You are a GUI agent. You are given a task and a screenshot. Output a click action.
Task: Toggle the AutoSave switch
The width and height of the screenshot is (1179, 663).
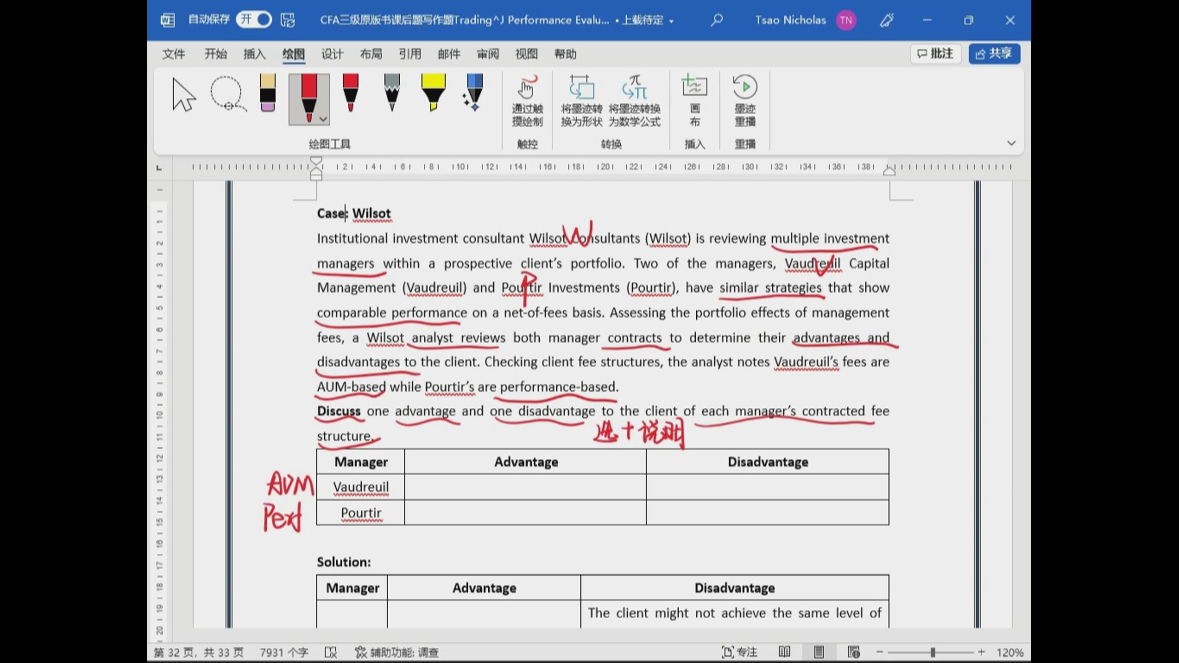[254, 20]
